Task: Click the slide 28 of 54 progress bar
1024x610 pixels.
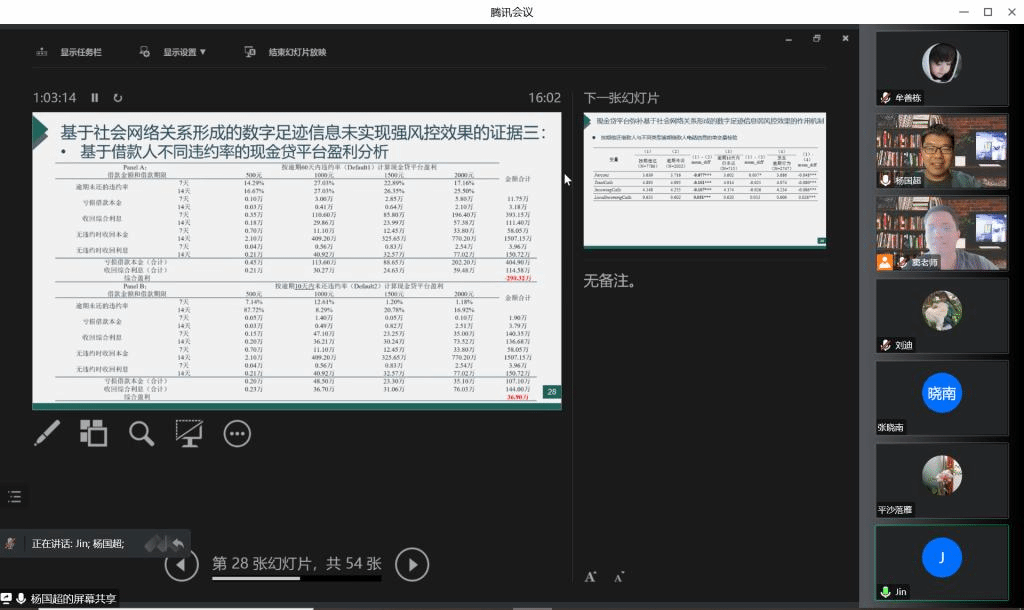Action: [x=296, y=578]
